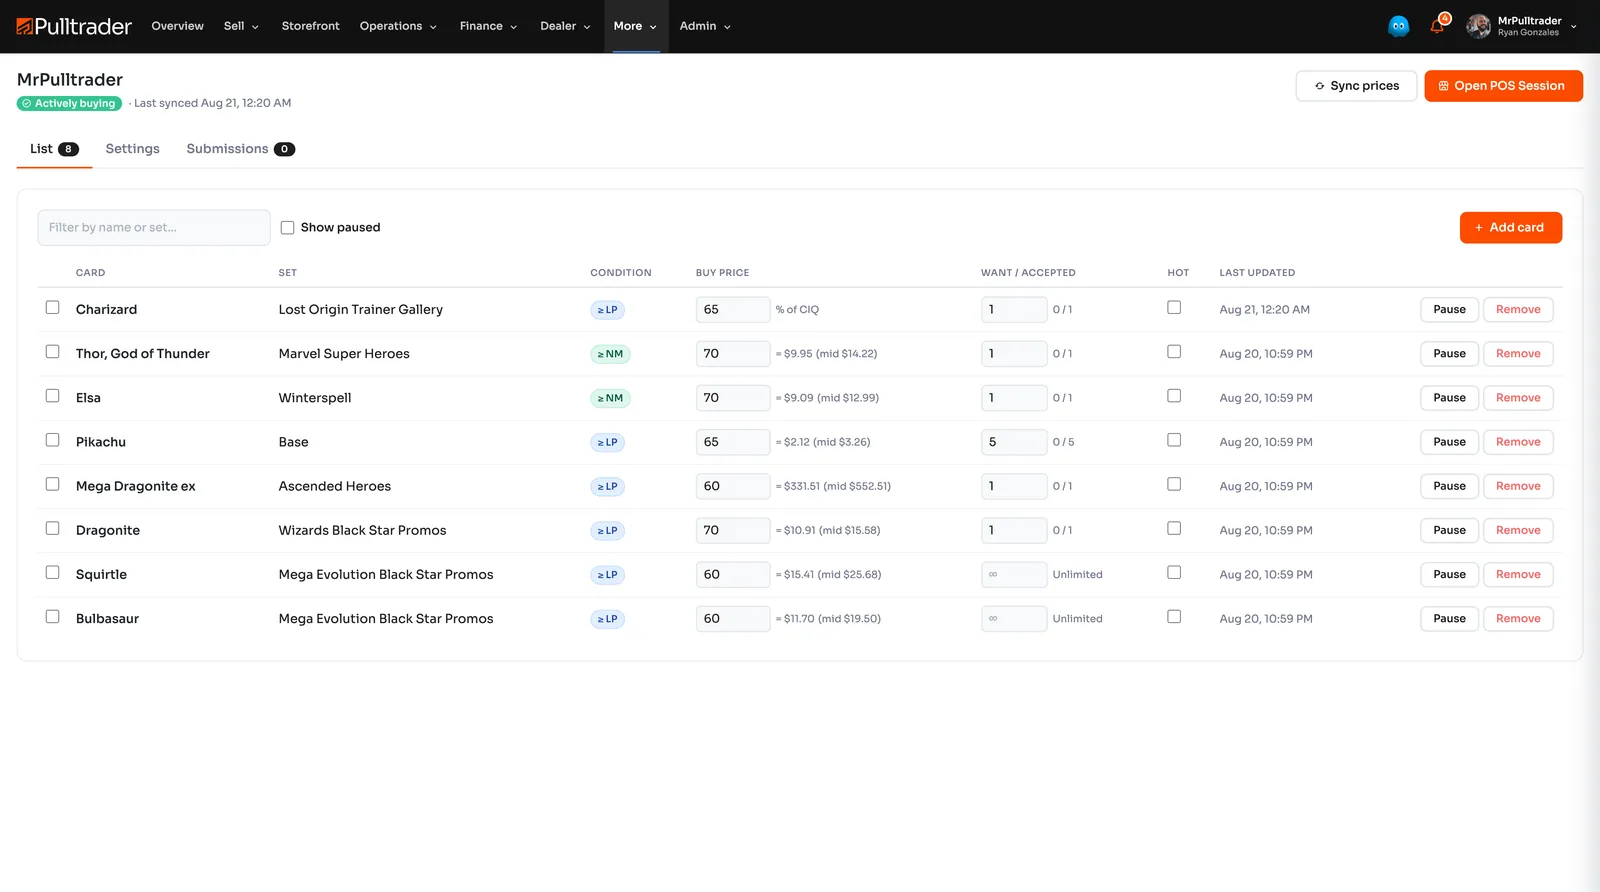The height and width of the screenshot is (892, 1600).
Task: Go to Storefront page
Action: pyautogui.click(x=310, y=26)
